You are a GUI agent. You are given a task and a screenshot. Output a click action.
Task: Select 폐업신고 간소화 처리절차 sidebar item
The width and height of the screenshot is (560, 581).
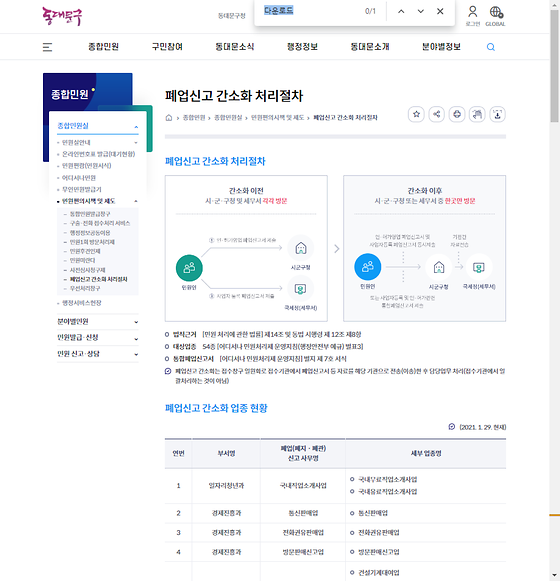99,279
